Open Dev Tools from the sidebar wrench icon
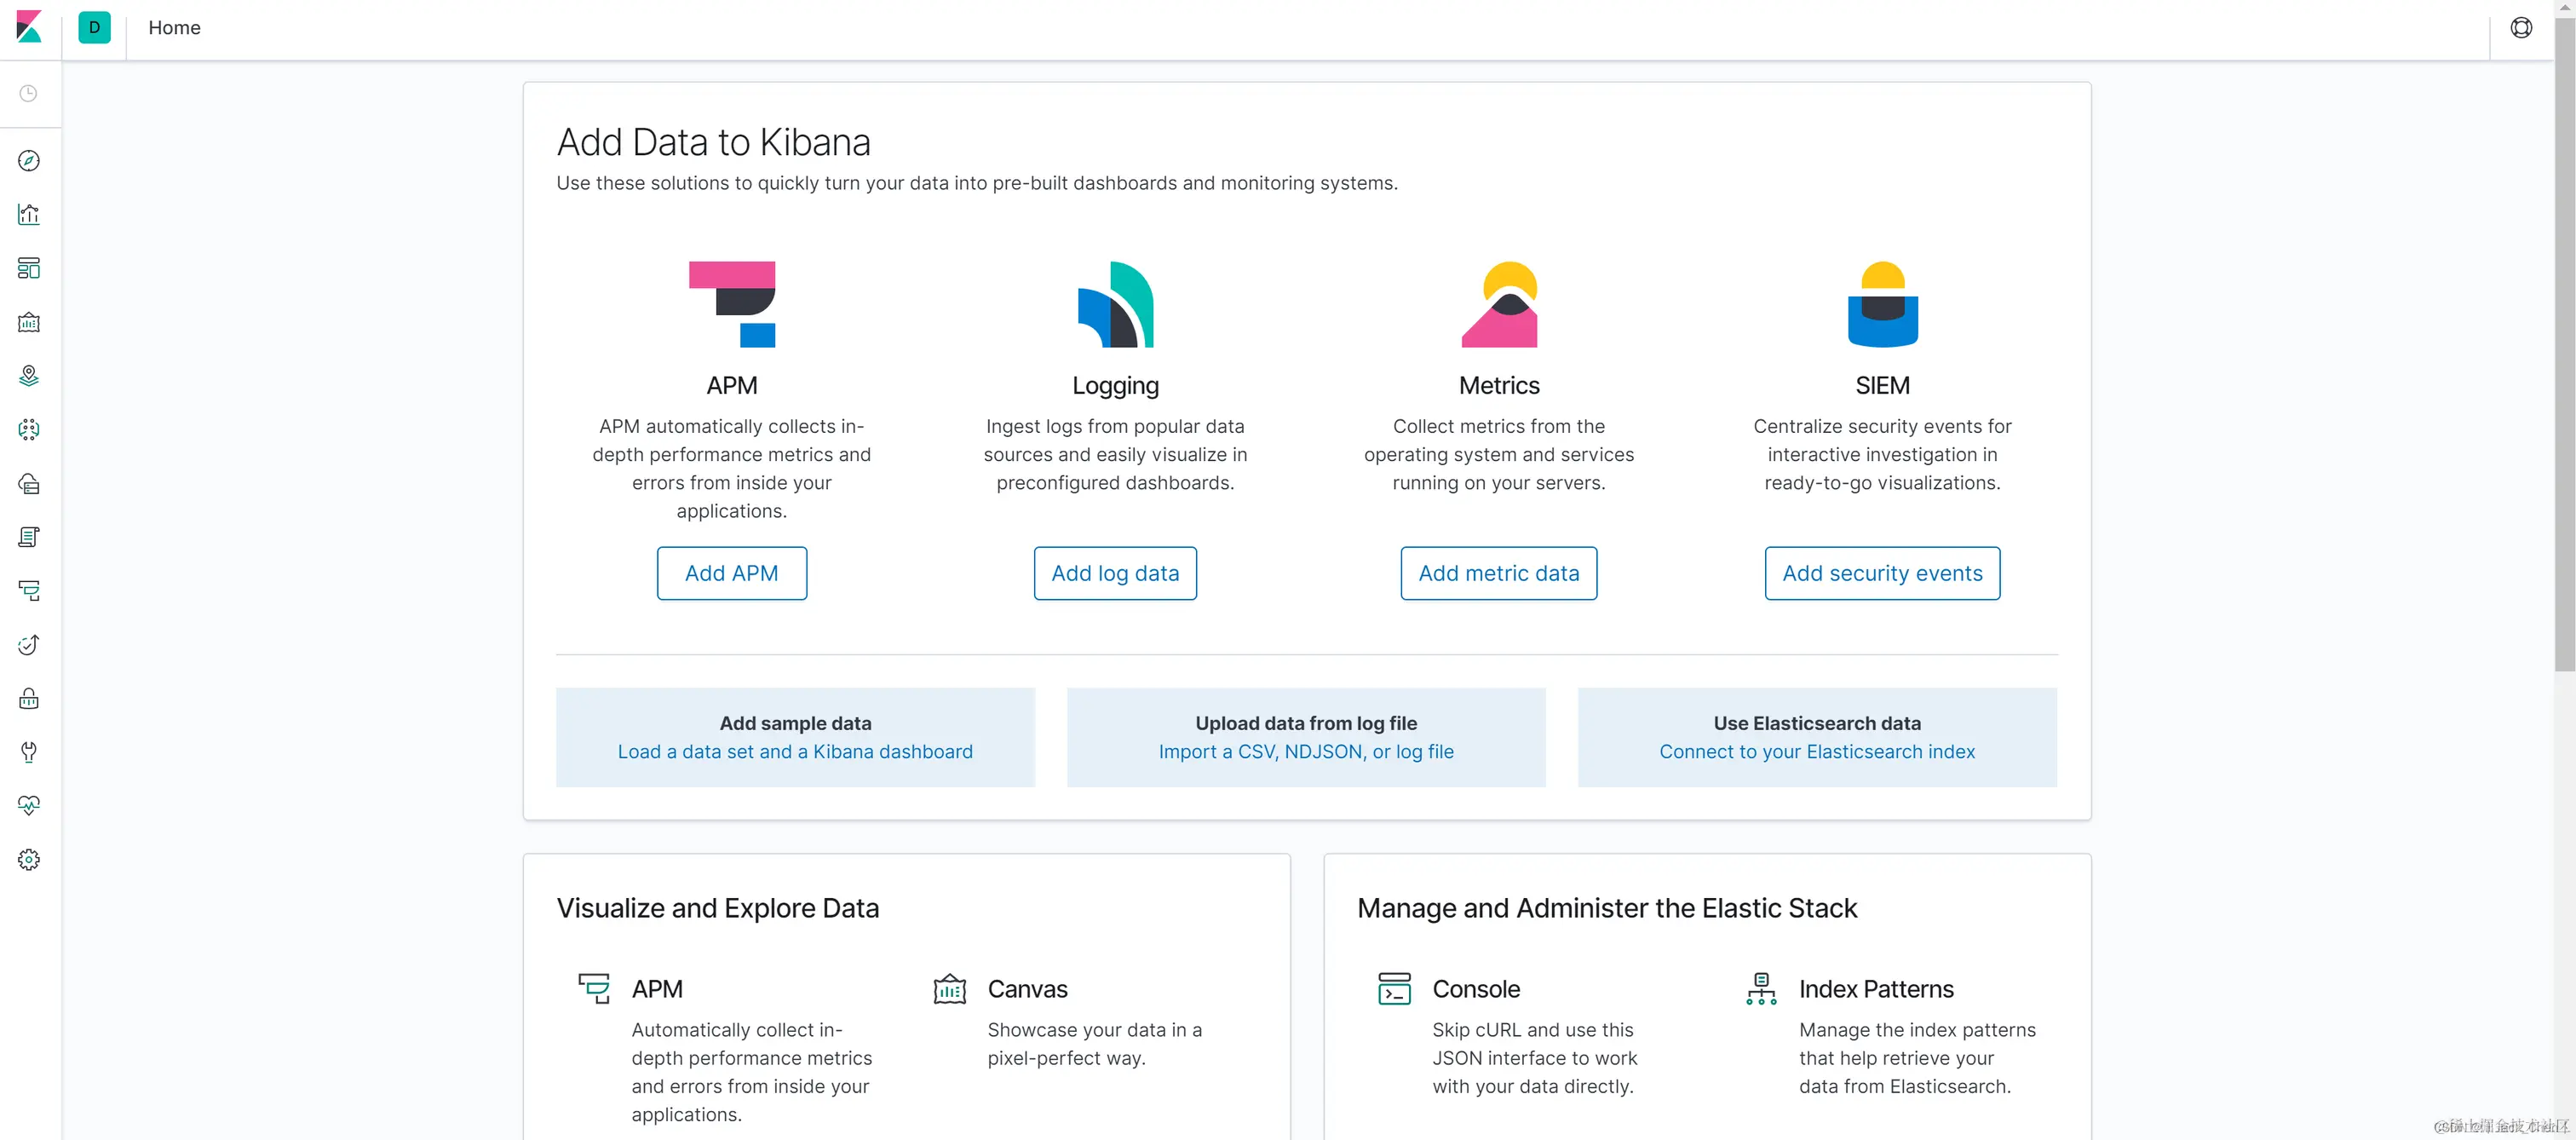This screenshot has width=2576, height=1140. point(29,752)
